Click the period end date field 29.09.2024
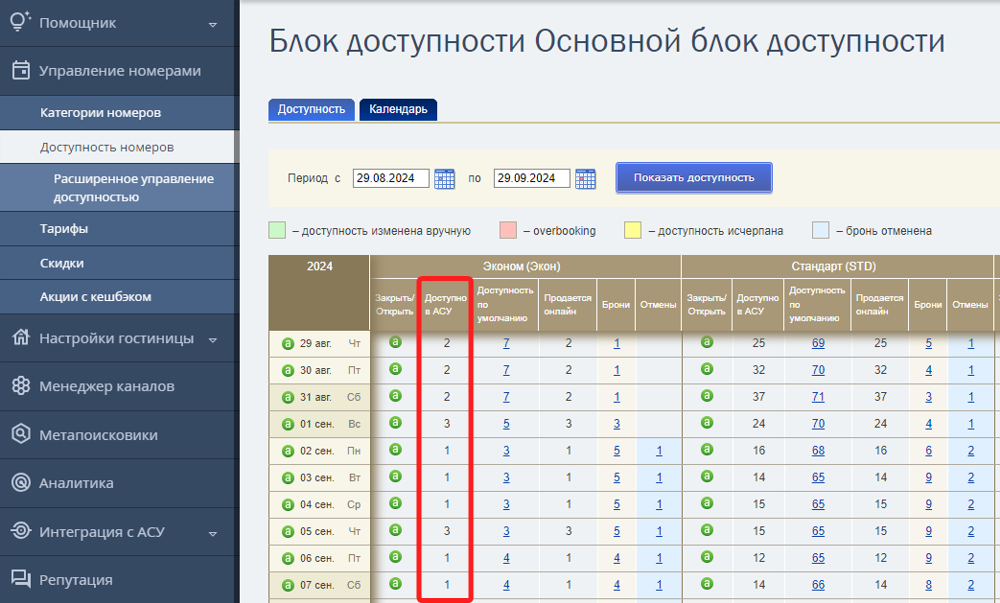This screenshot has width=1000, height=603. coord(532,178)
